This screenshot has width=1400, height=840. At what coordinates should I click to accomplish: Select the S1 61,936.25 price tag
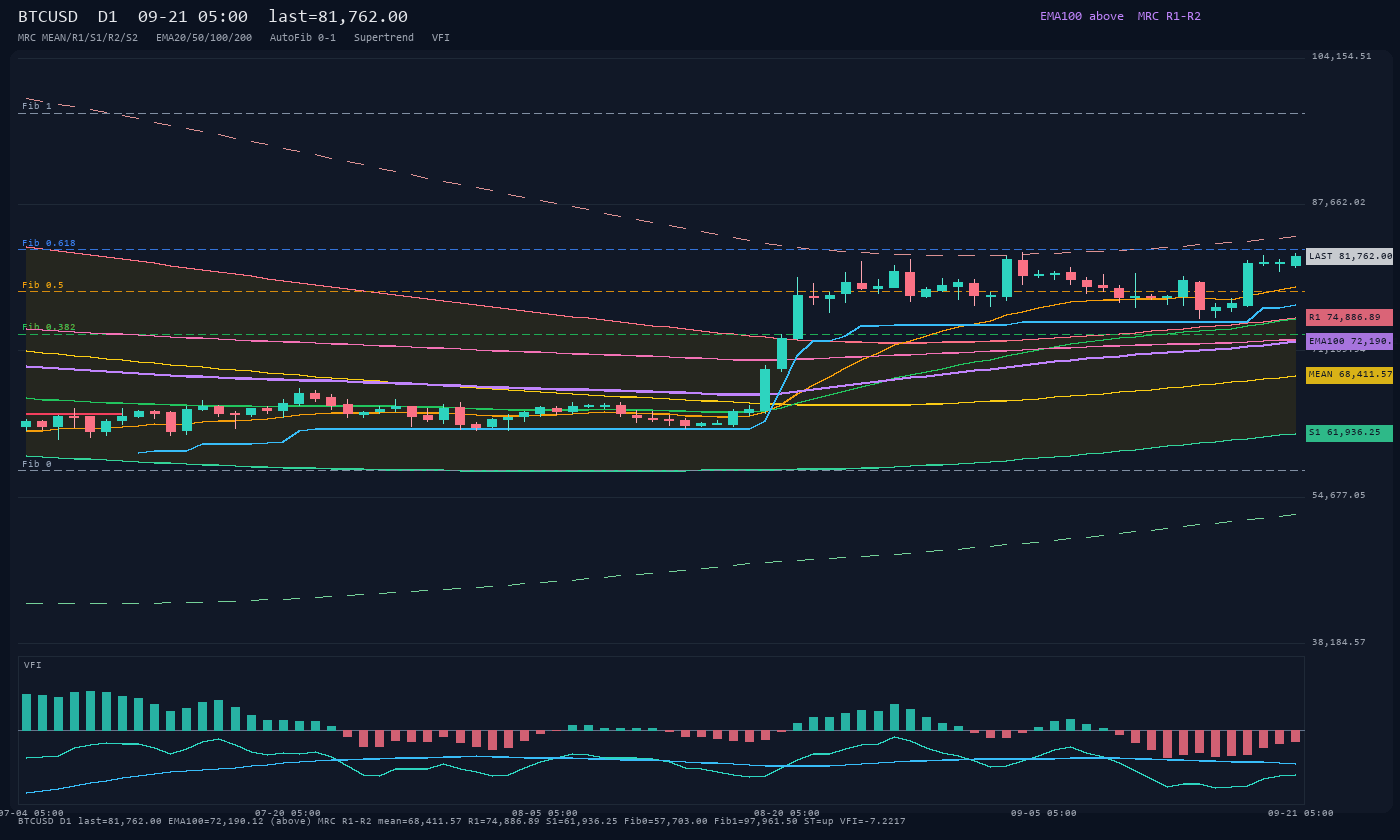coord(1349,433)
